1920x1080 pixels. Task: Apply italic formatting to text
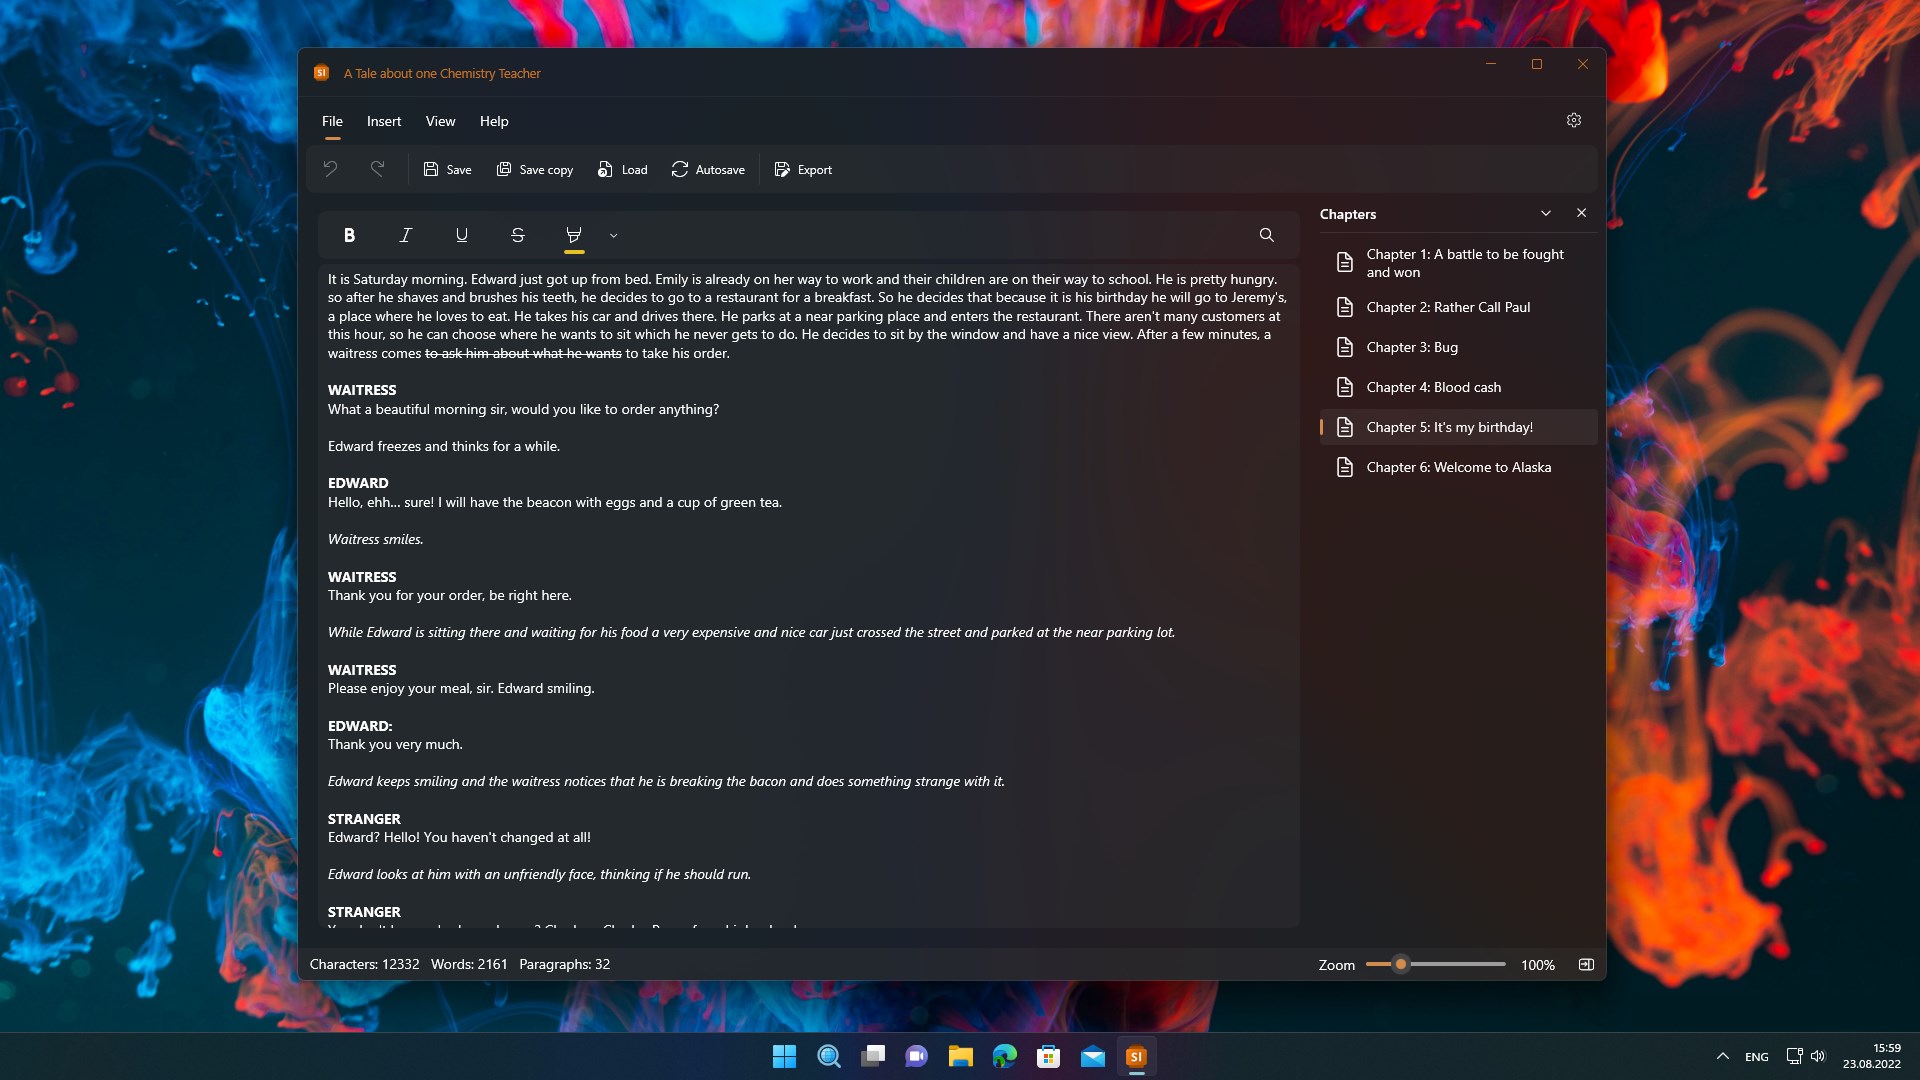tap(405, 235)
